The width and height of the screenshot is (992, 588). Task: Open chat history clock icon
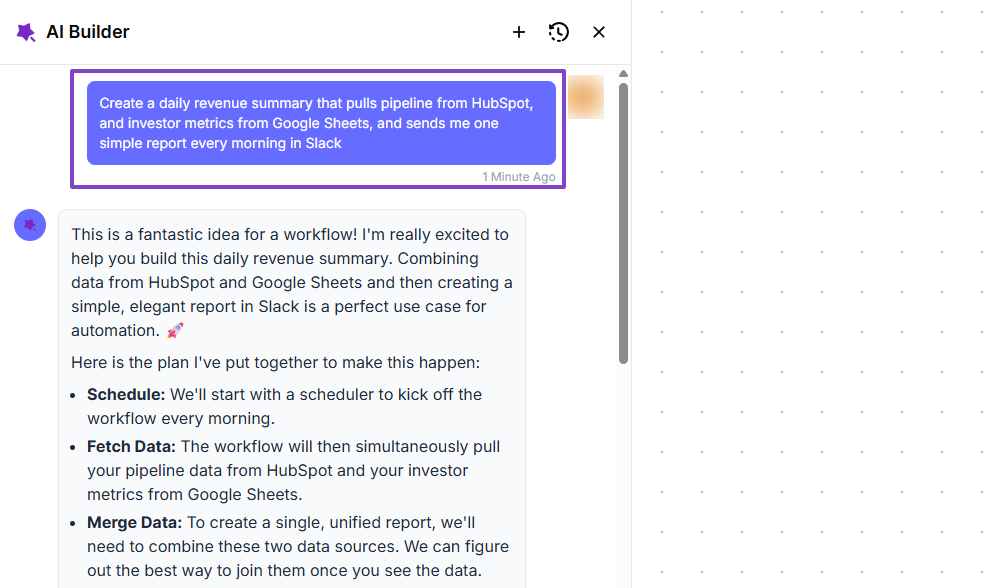click(x=559, y=32)
